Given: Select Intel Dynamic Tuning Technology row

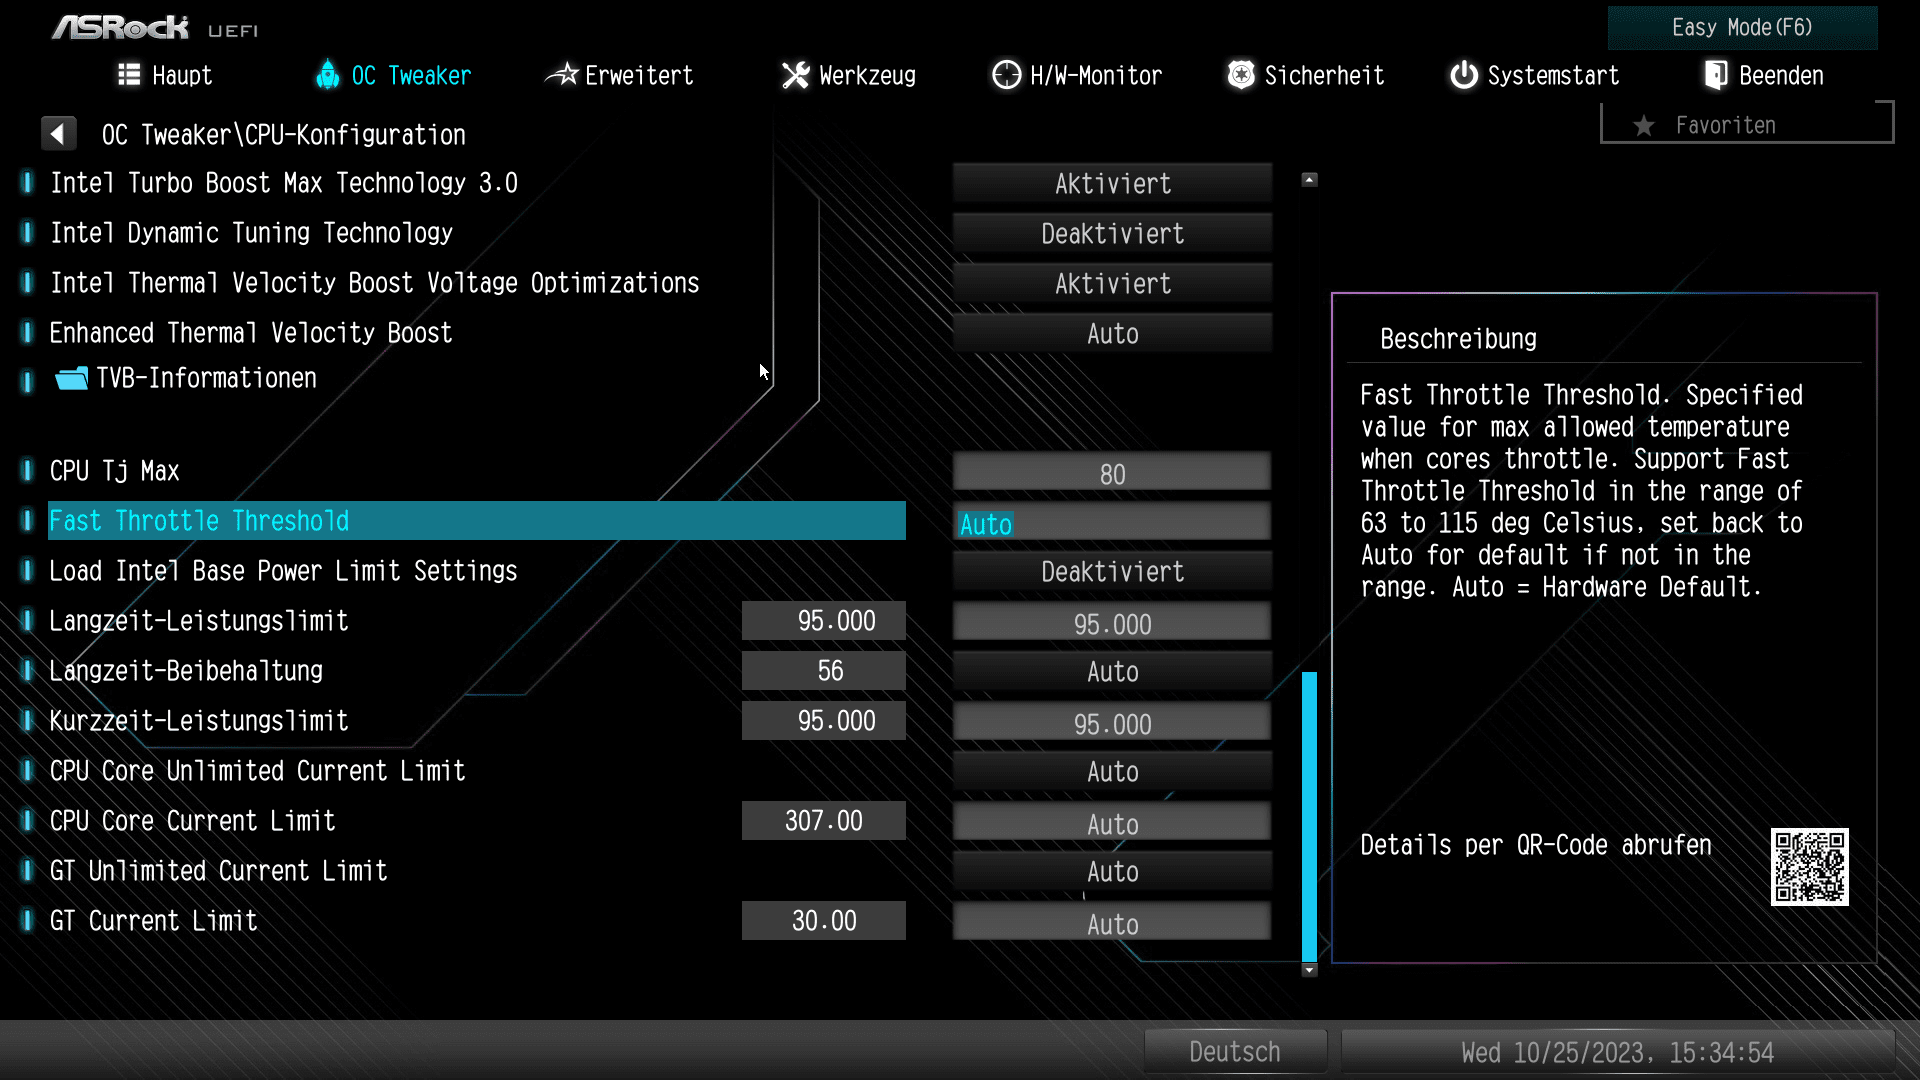Looking at the screenshot, I should point(252,233).
